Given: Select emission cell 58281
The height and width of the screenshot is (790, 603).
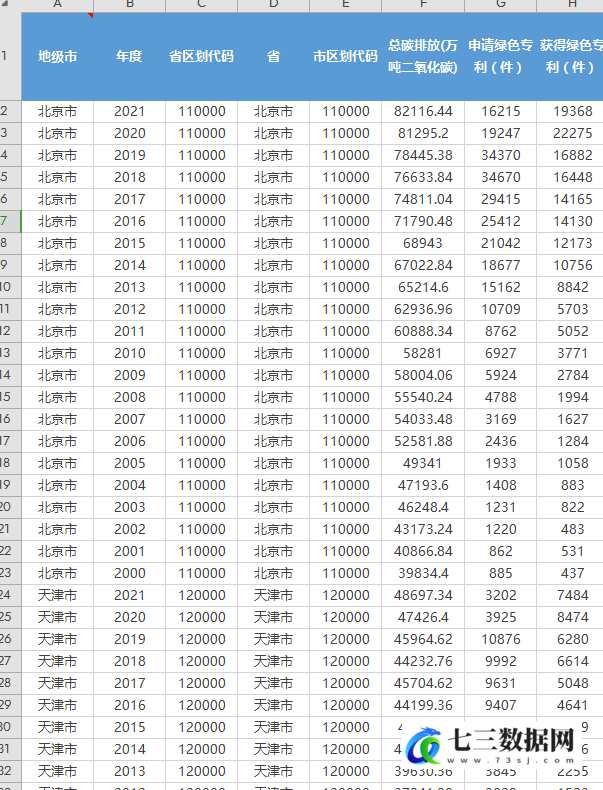Looking at the screenshot, I should (x=423, y=353).
